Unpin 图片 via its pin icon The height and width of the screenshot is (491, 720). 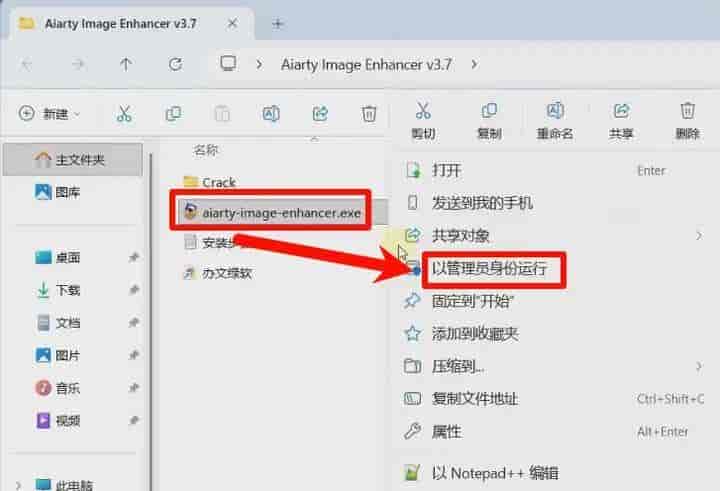click(x=134, y=355)
